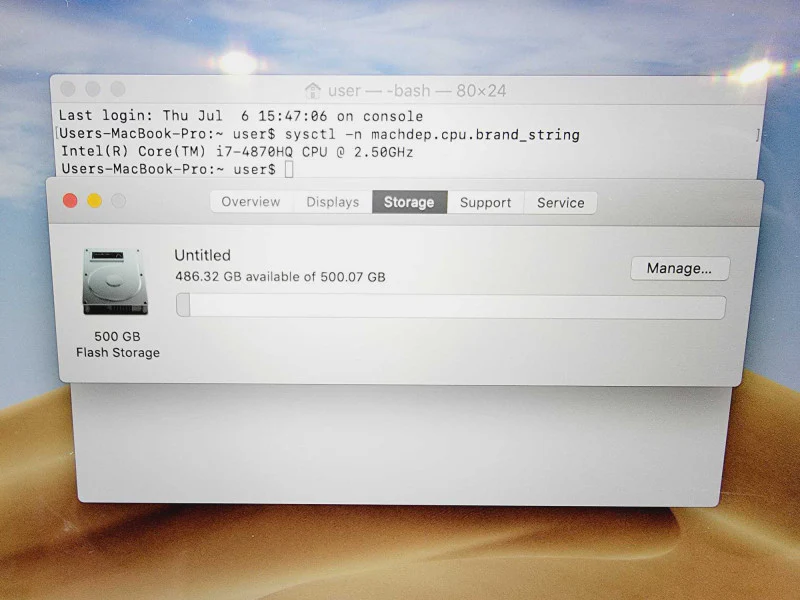Click the Terminal cursor at the empty prompt
This screenshot has width=800, height=600.
click(289, 169)
